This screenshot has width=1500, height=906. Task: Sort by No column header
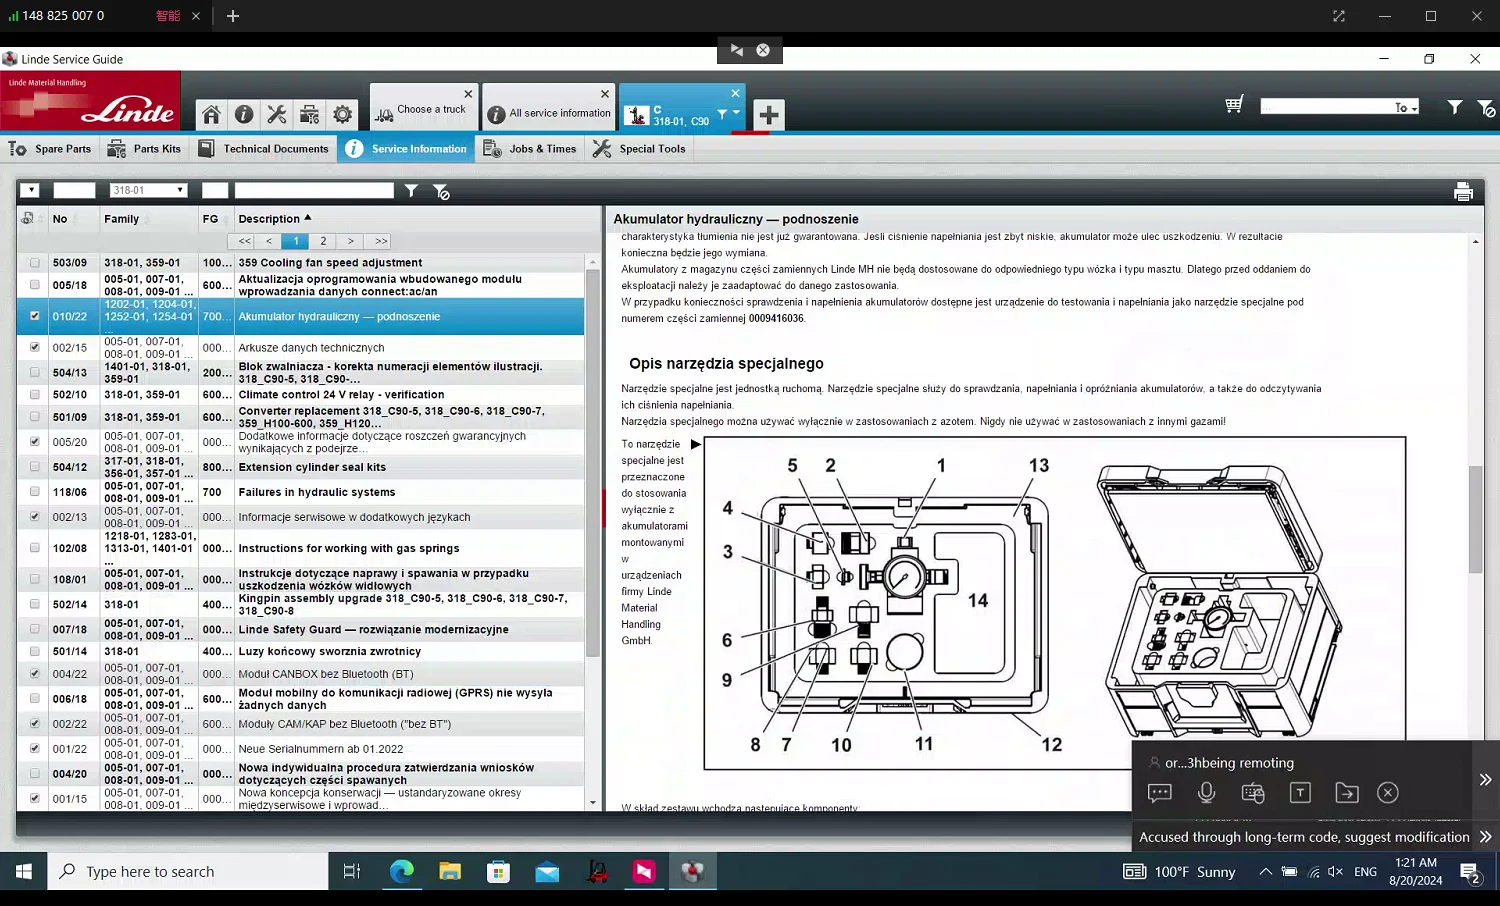coord(60,219)
